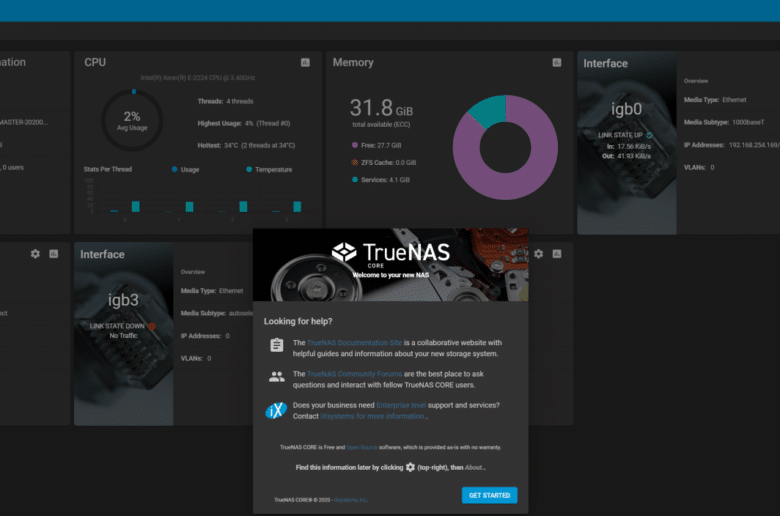Click the CPU card title
The image size is (780, 516).
tap(95, 62)
